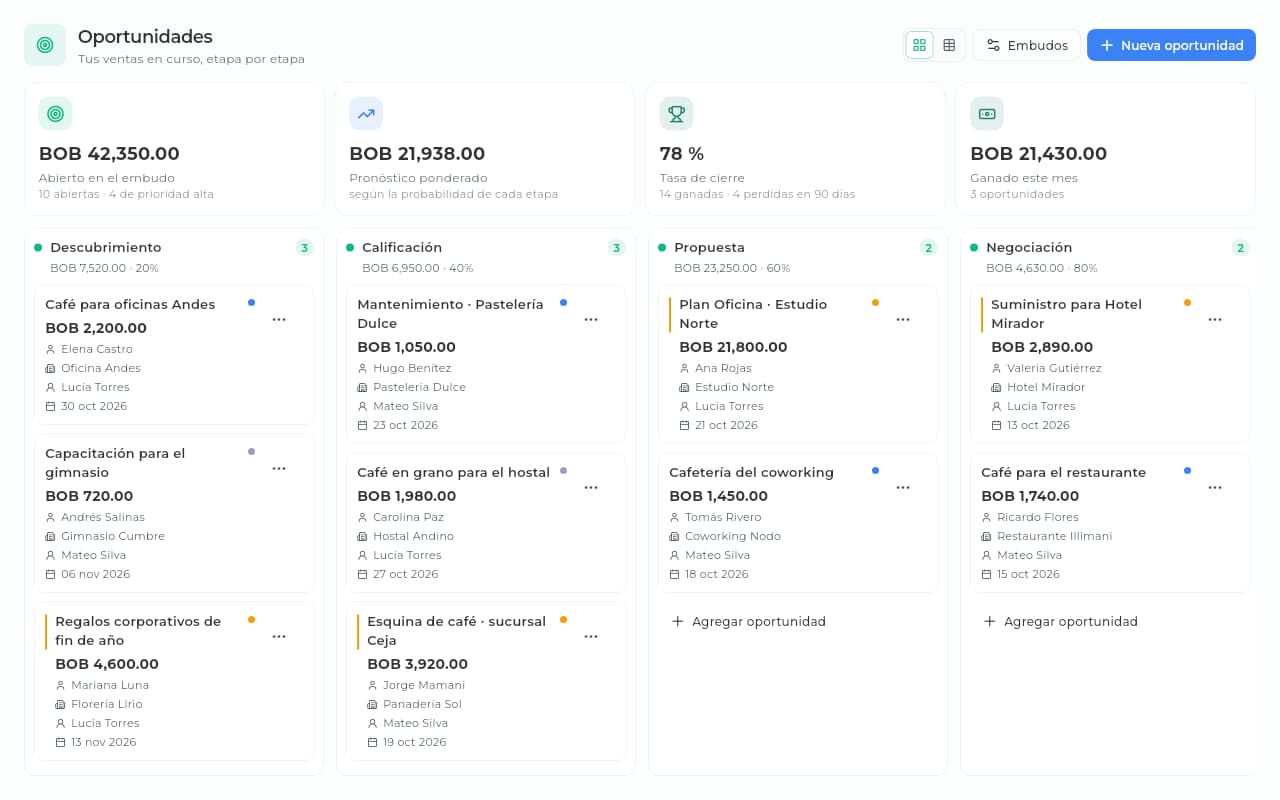Image resolution: width=1280 pixels, height=800 pixels.
Task: Select the Propuesta column header
Action: click(709, 247)
